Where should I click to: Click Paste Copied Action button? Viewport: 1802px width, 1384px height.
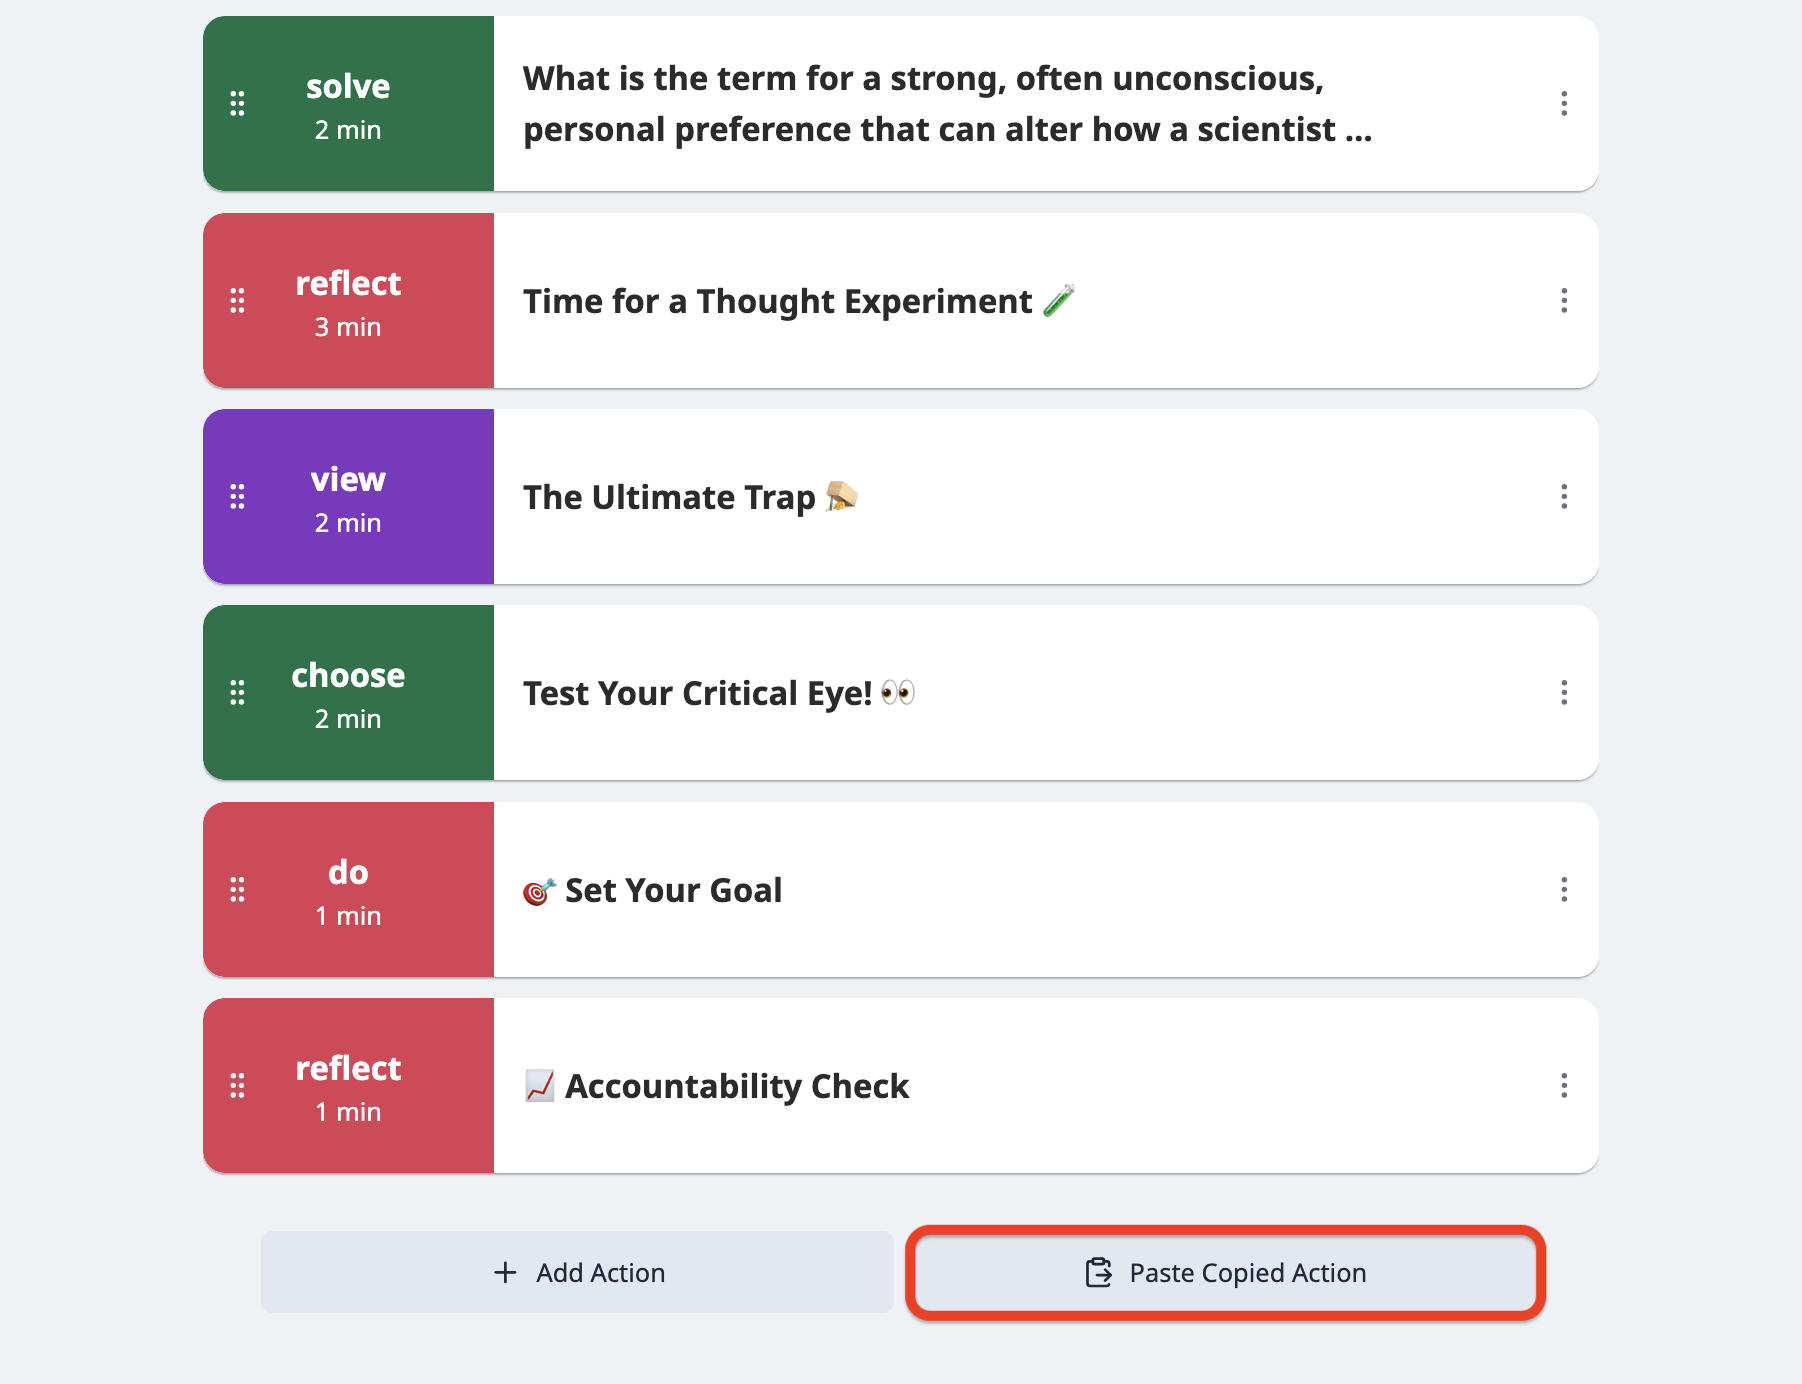click(1226, 1272)
